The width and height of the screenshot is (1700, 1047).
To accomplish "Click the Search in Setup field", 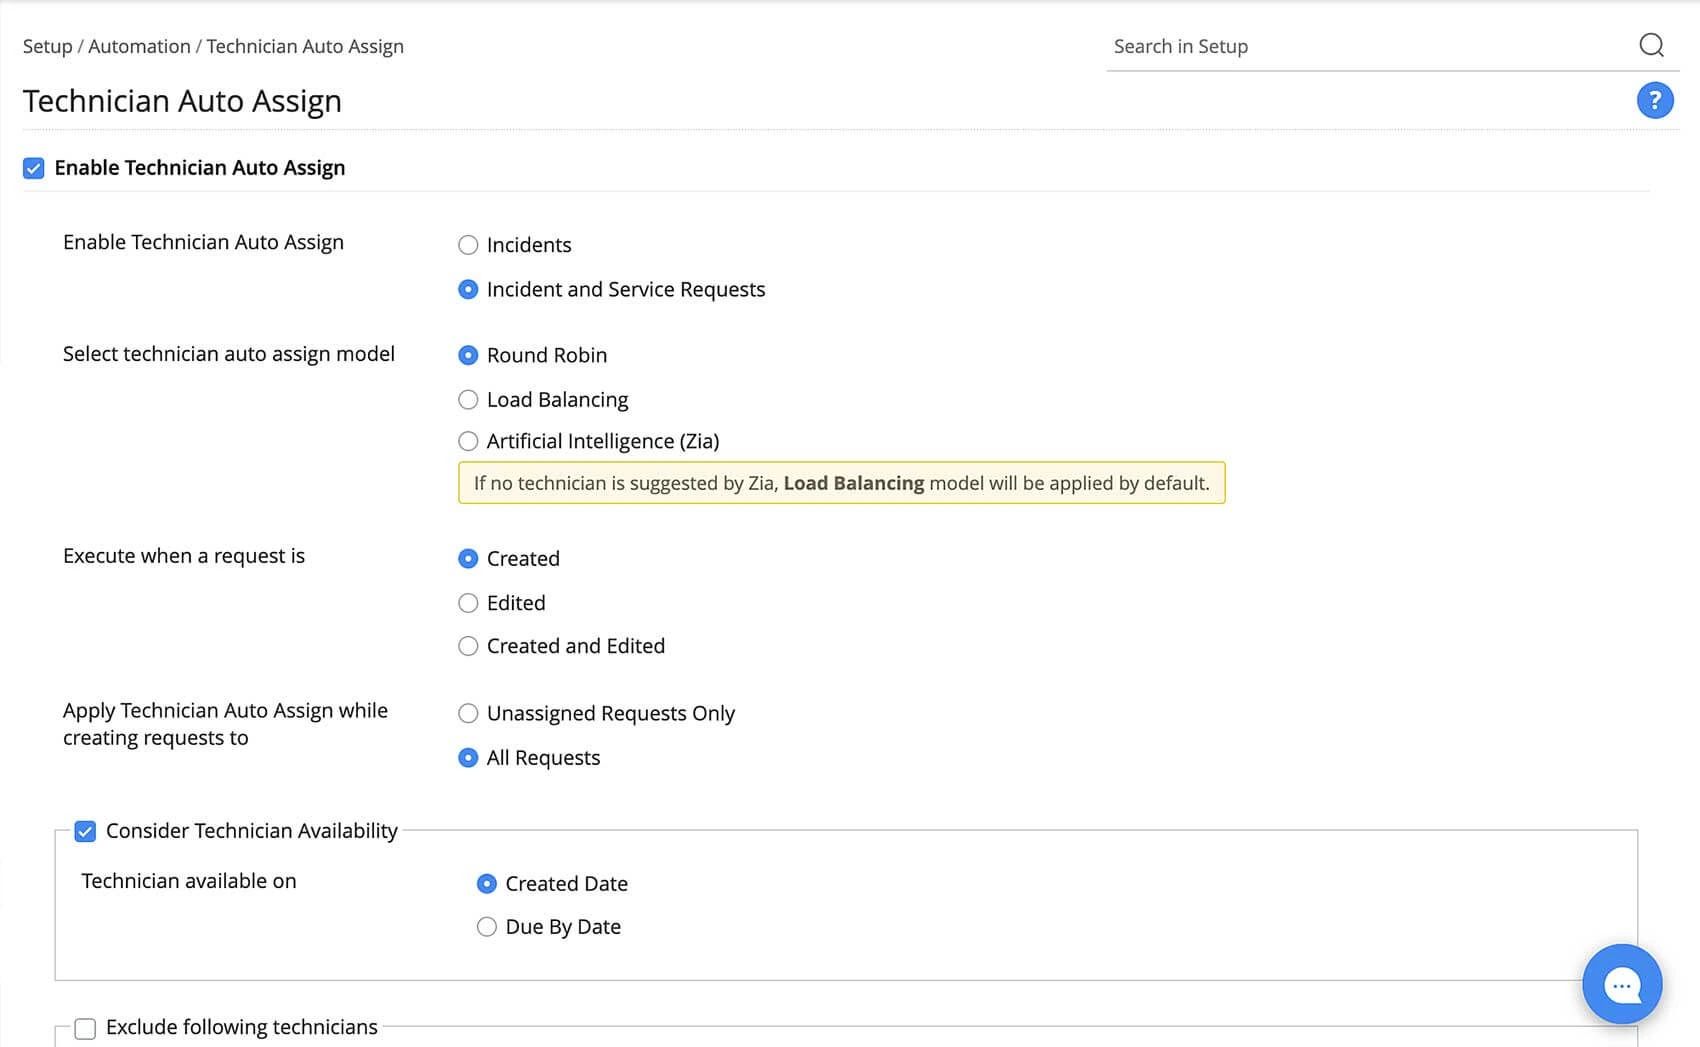I will coord(1370,47).
